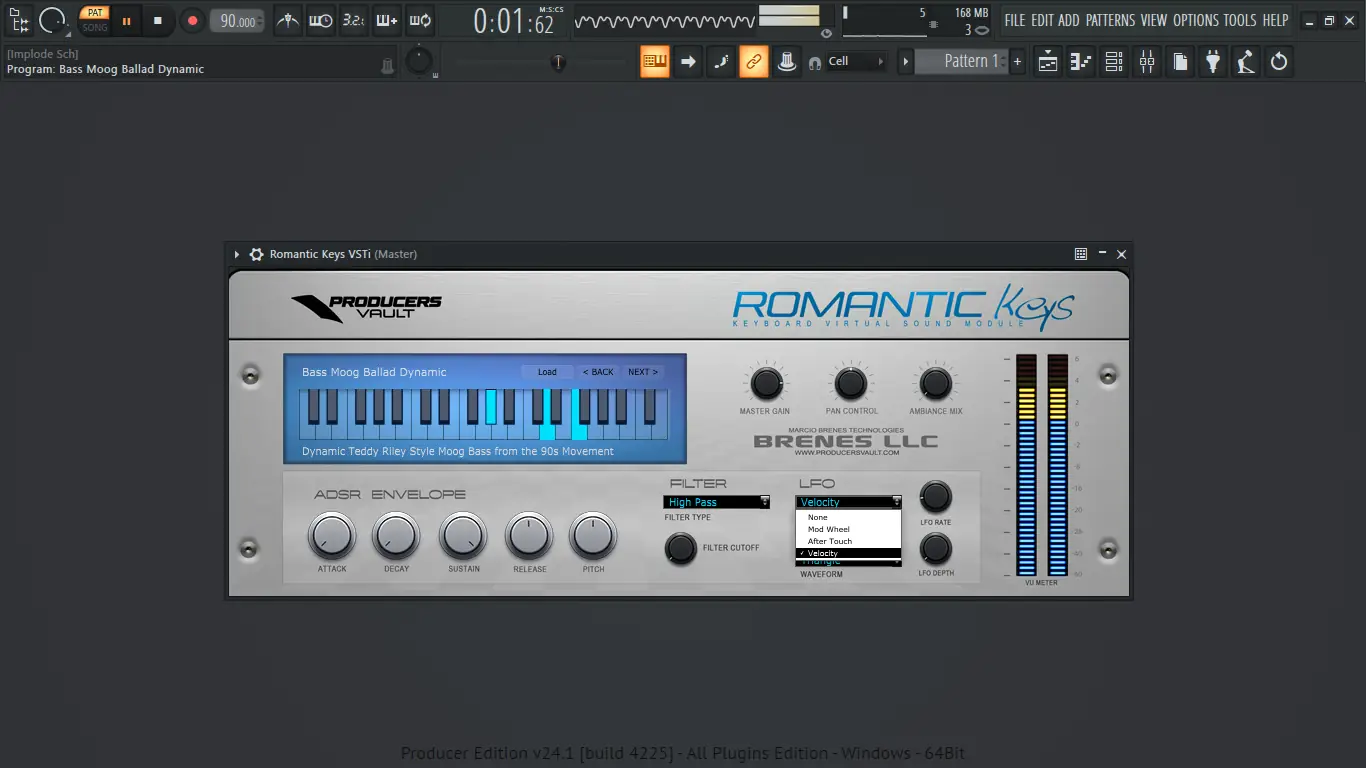The image size is (1366, 768).
Task: Open the ADD menu
Action: 1069,20
